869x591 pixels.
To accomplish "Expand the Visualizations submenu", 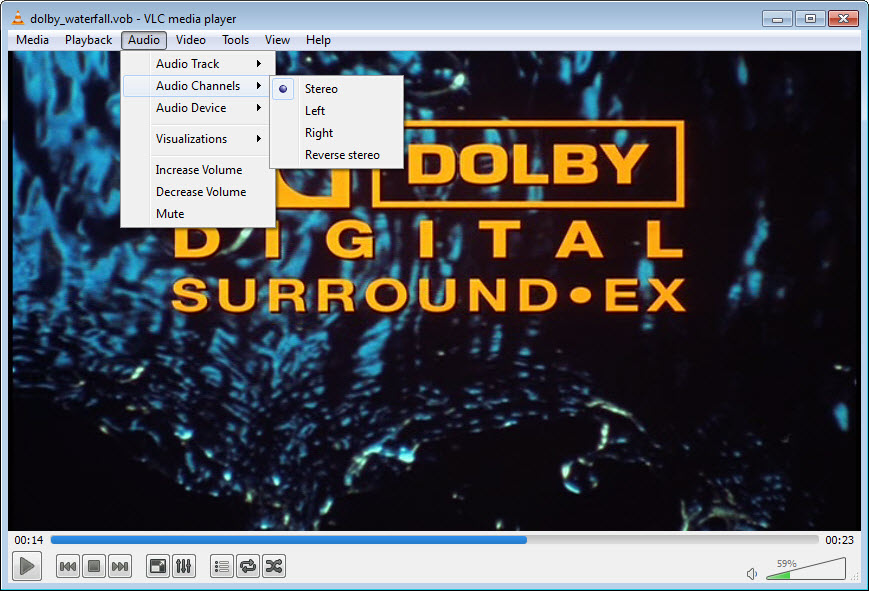I will pos(198,139).
